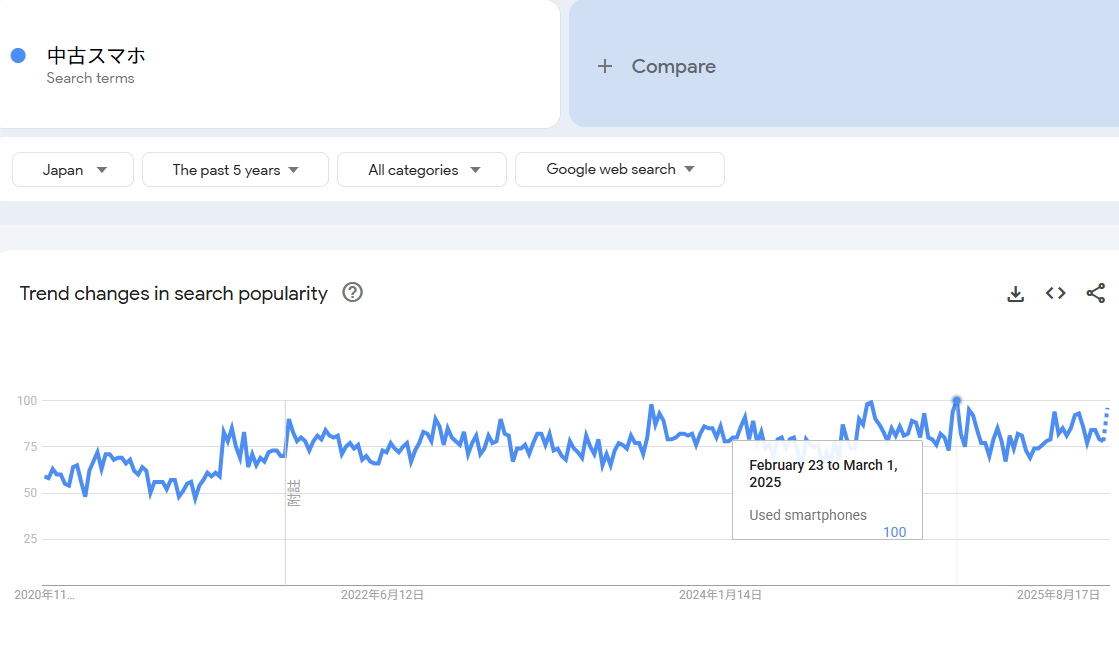
Task: Click the plus icon in the Compare box
Action: pos(604,66)
